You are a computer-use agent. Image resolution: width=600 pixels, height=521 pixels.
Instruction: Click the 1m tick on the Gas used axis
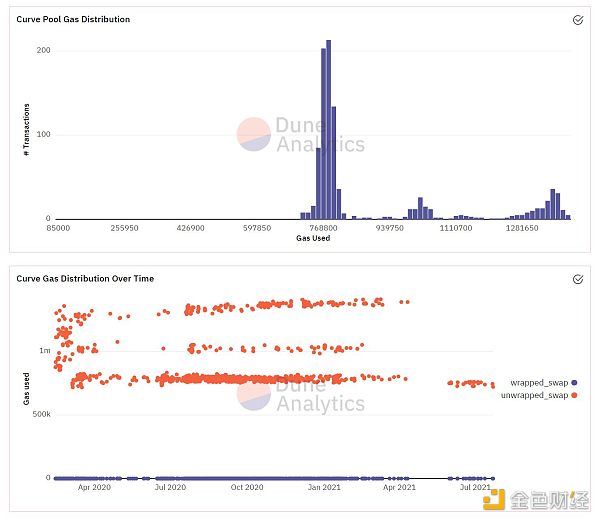tap(45, 351)
